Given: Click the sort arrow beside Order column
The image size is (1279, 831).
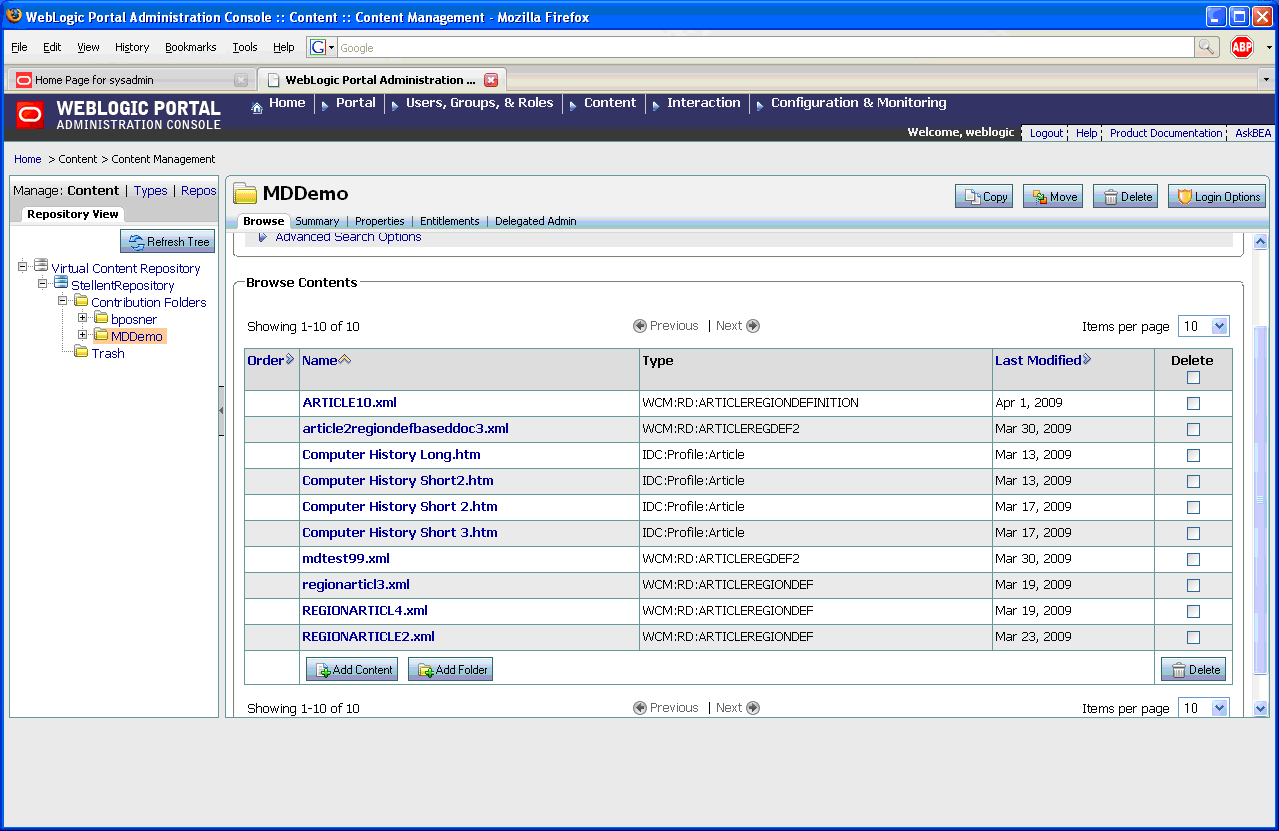Looking at the screenshot, I should coord(290,359).
